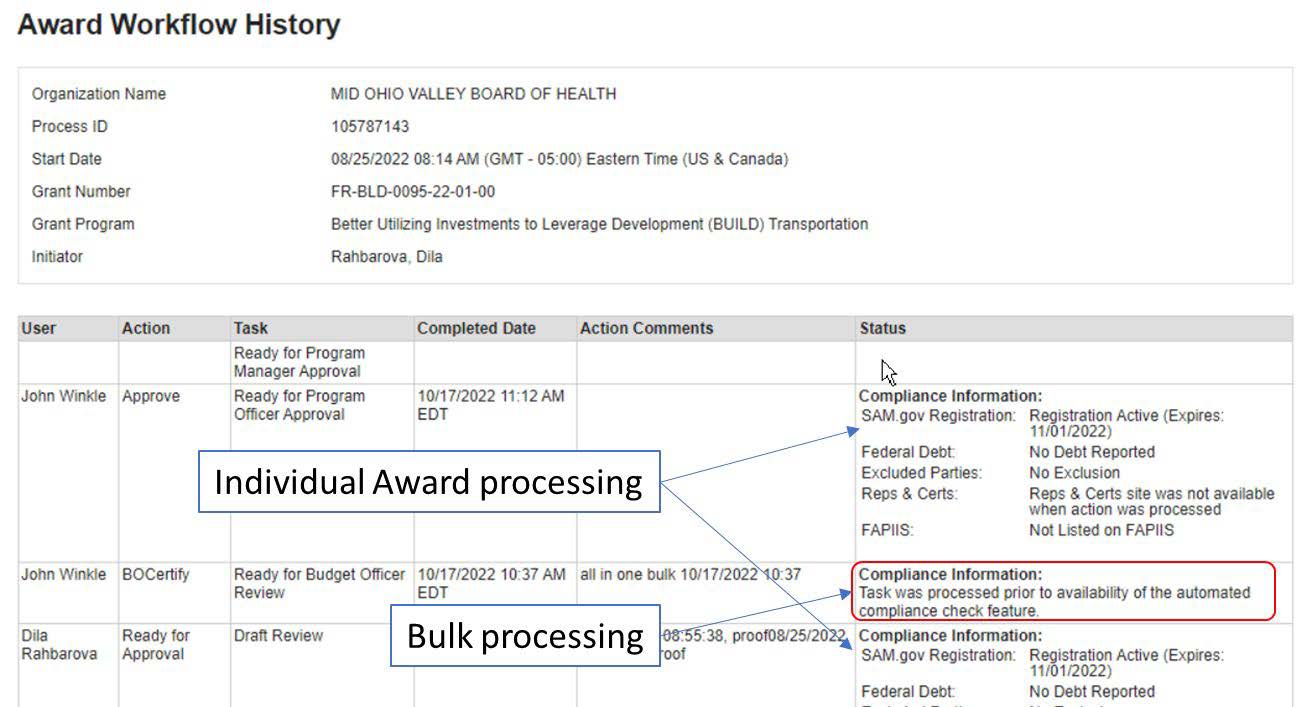
Task: Click the BOCertify action cell
Action: [156, 575]
